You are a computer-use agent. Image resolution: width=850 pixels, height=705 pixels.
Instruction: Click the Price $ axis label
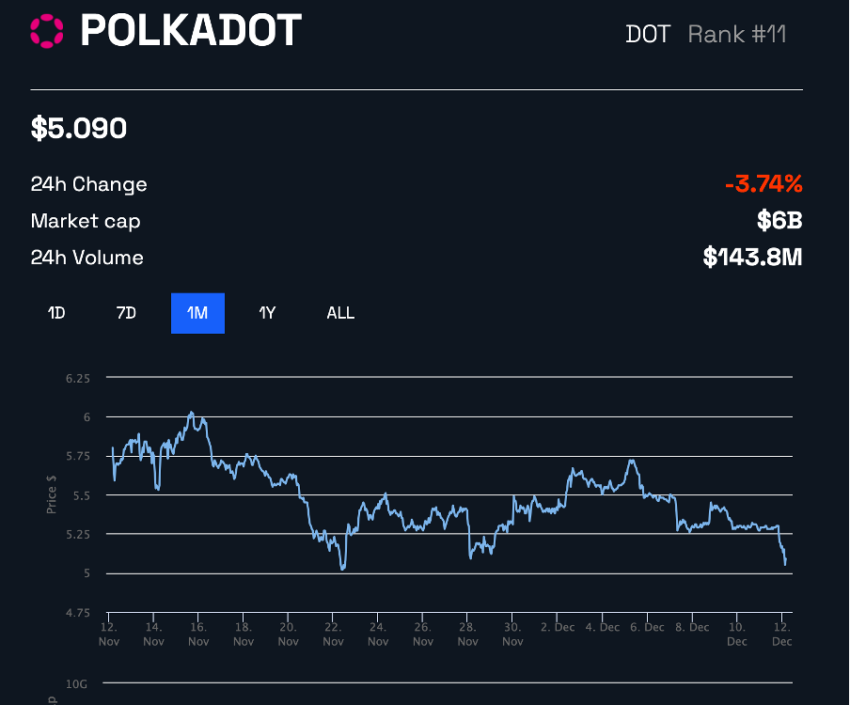(x=51, y=494)
